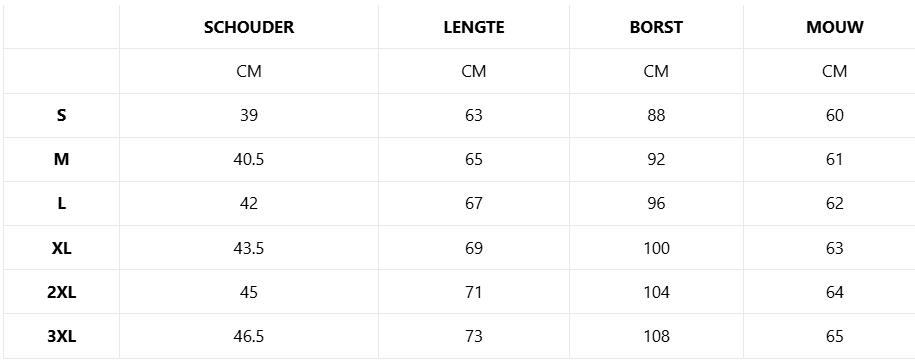The width and height of the screenshot is (915, 364).
Task: Select the L size row label
Action: coord(61,204)
